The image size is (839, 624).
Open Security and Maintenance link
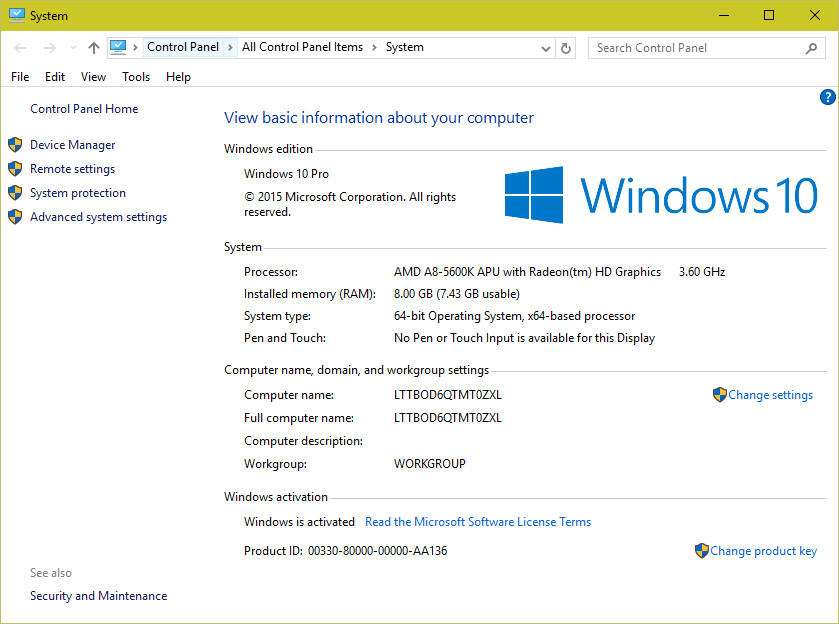click(98, 596)
